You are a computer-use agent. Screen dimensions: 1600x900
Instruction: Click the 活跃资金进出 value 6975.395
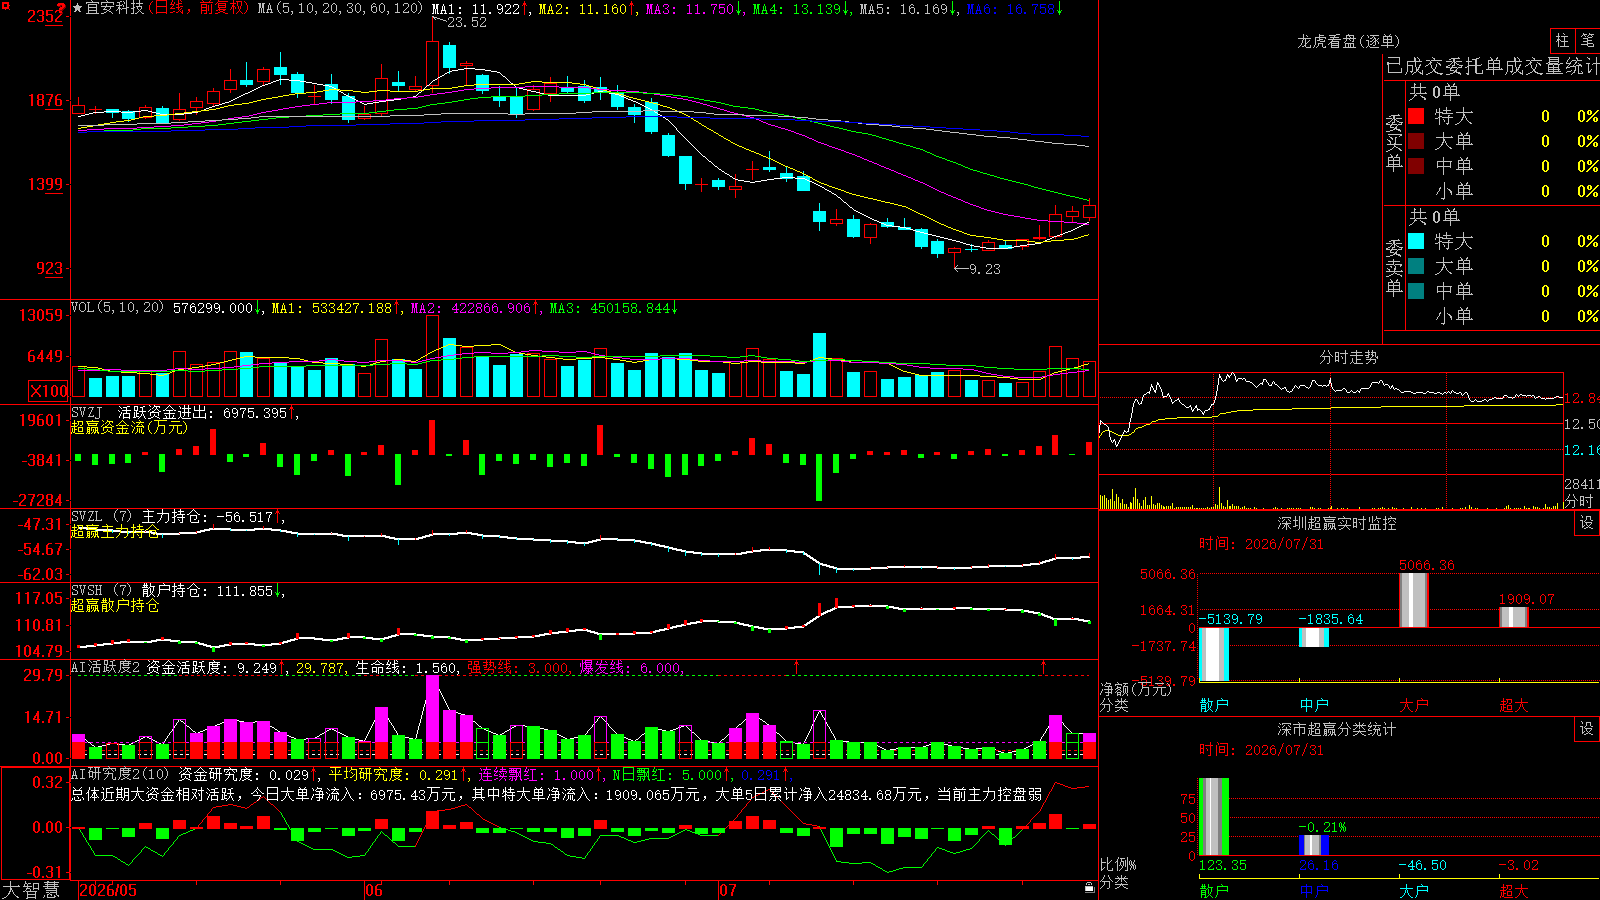click(255, 412)
